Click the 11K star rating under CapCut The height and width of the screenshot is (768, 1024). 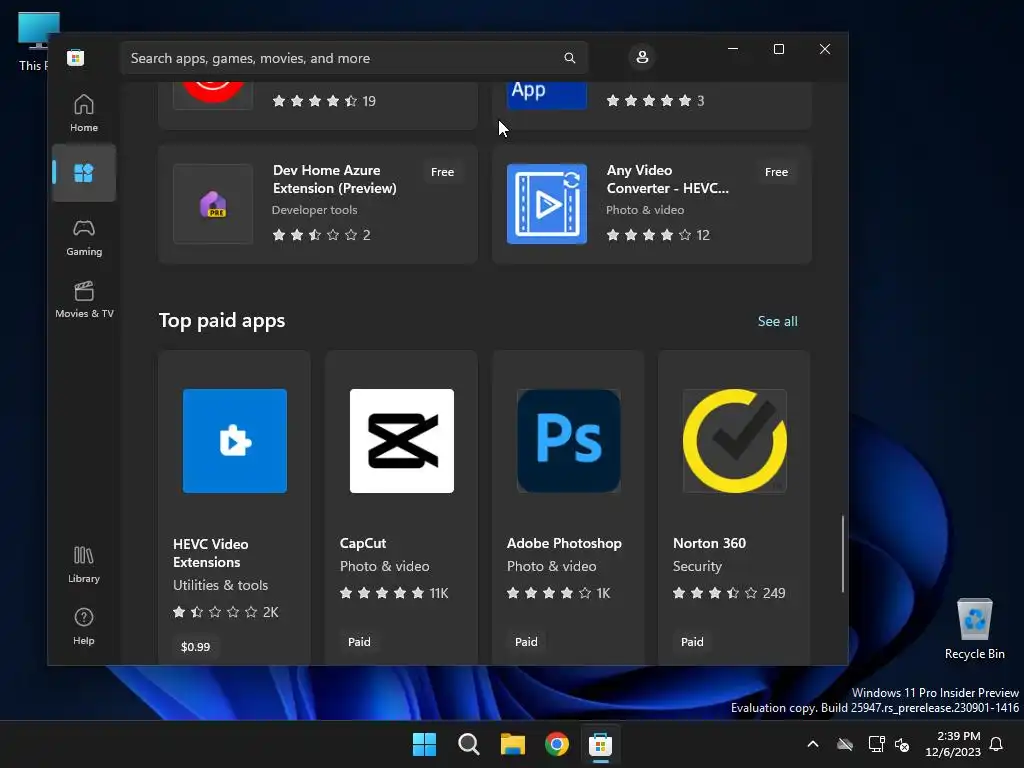pos(394,593)
